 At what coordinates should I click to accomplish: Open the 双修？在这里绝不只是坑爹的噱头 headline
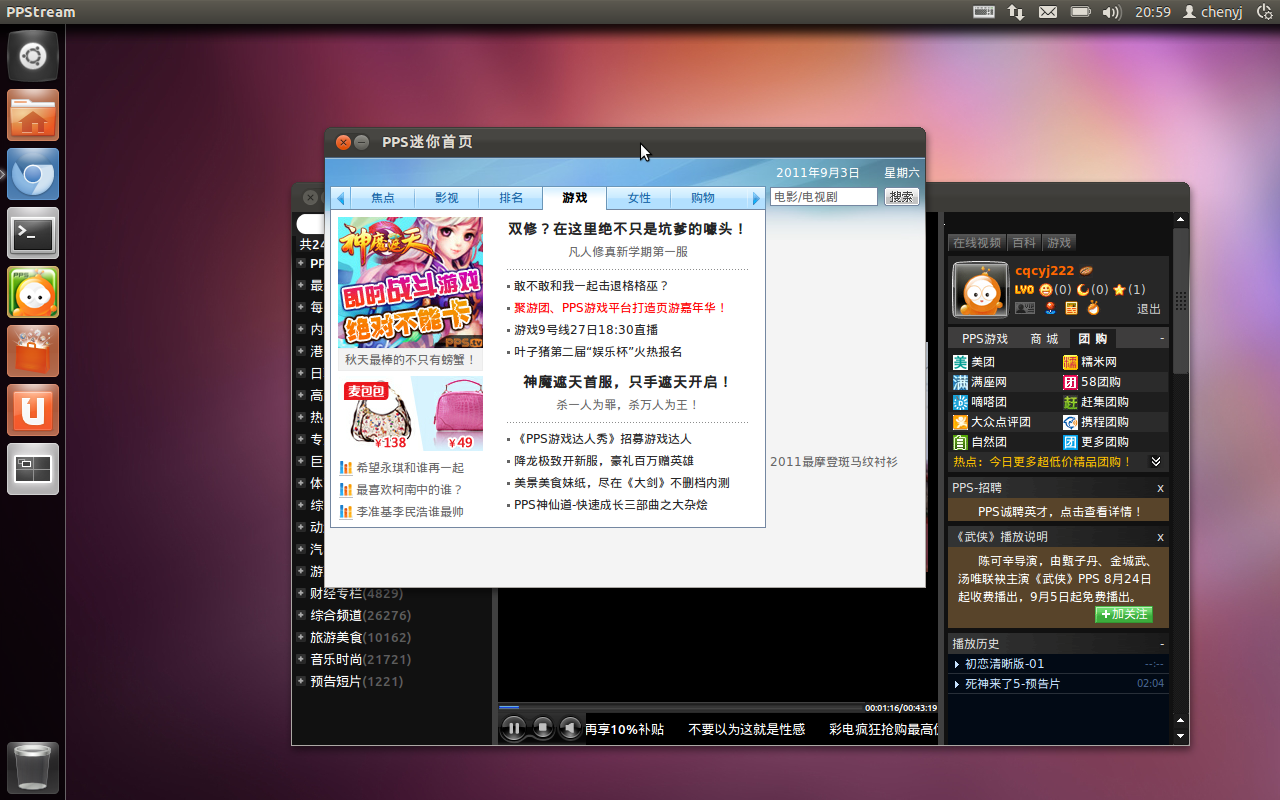628,229
